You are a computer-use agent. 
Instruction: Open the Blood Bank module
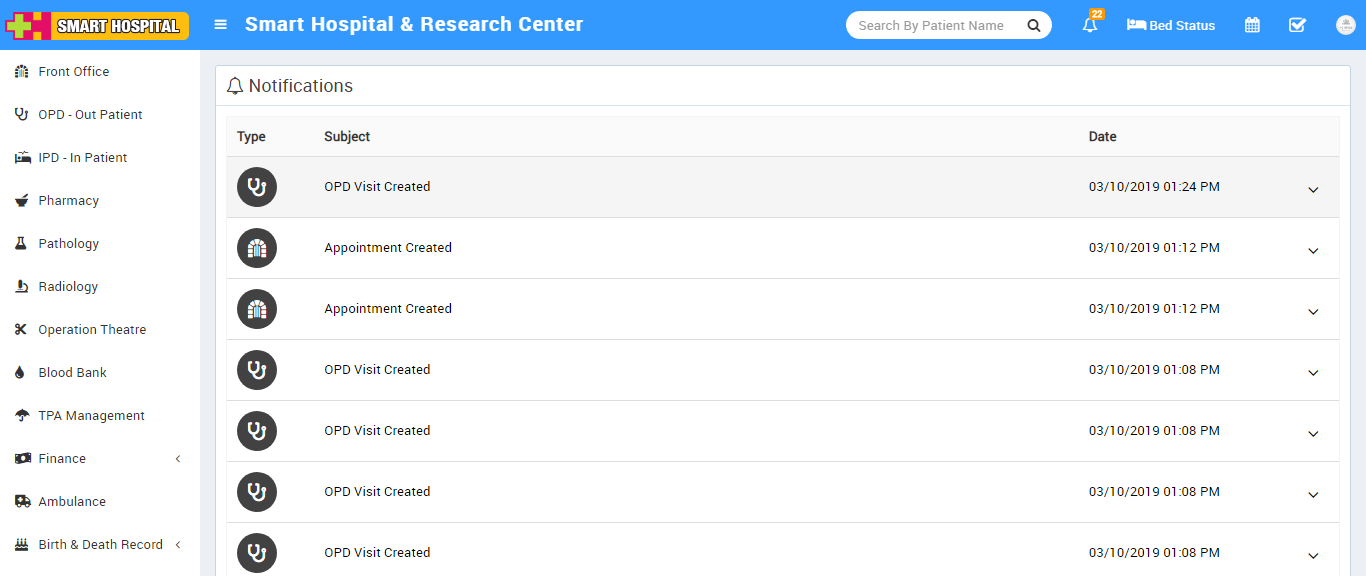pyautogui.click(x=72, y=373)
